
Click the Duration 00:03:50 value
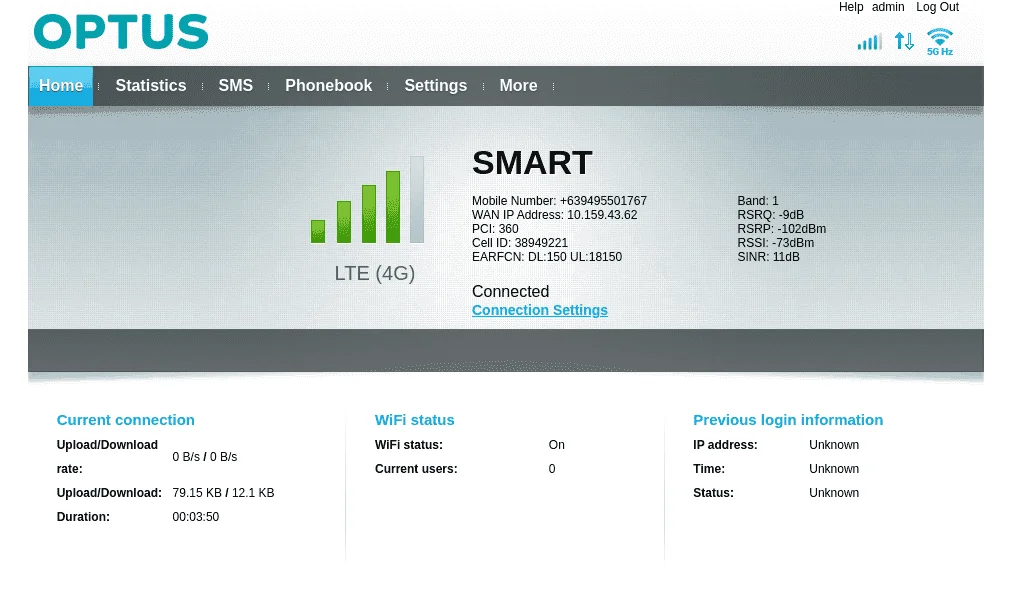(196, 517)
